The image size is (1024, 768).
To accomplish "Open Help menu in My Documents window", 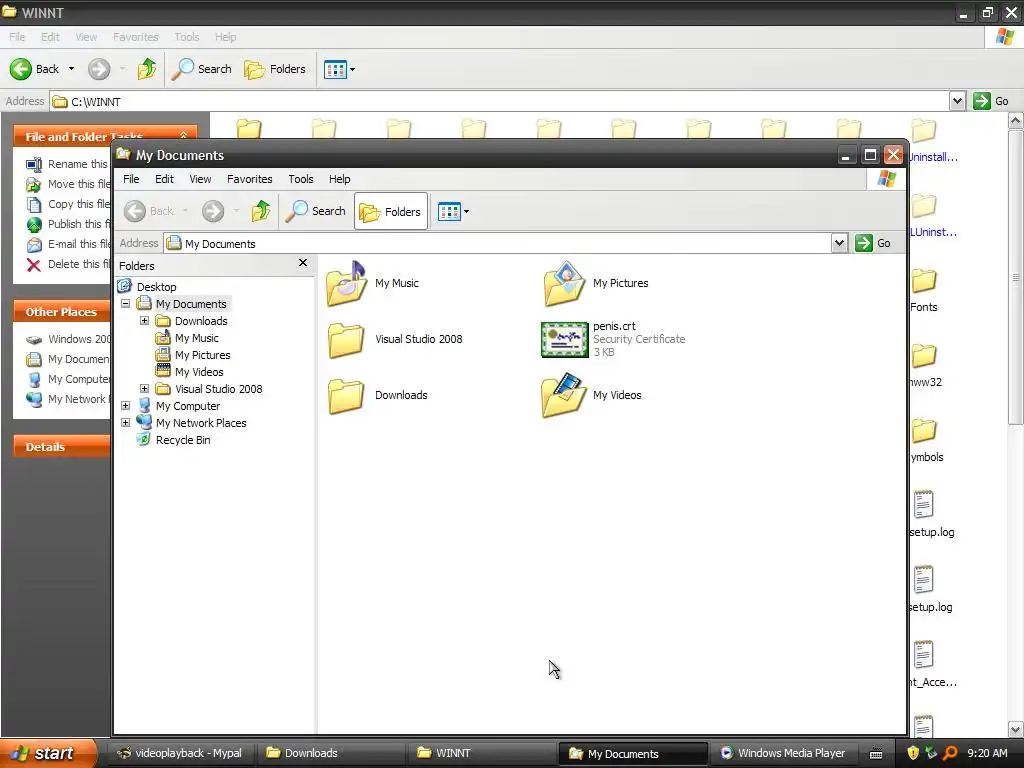I will [340, 179].
